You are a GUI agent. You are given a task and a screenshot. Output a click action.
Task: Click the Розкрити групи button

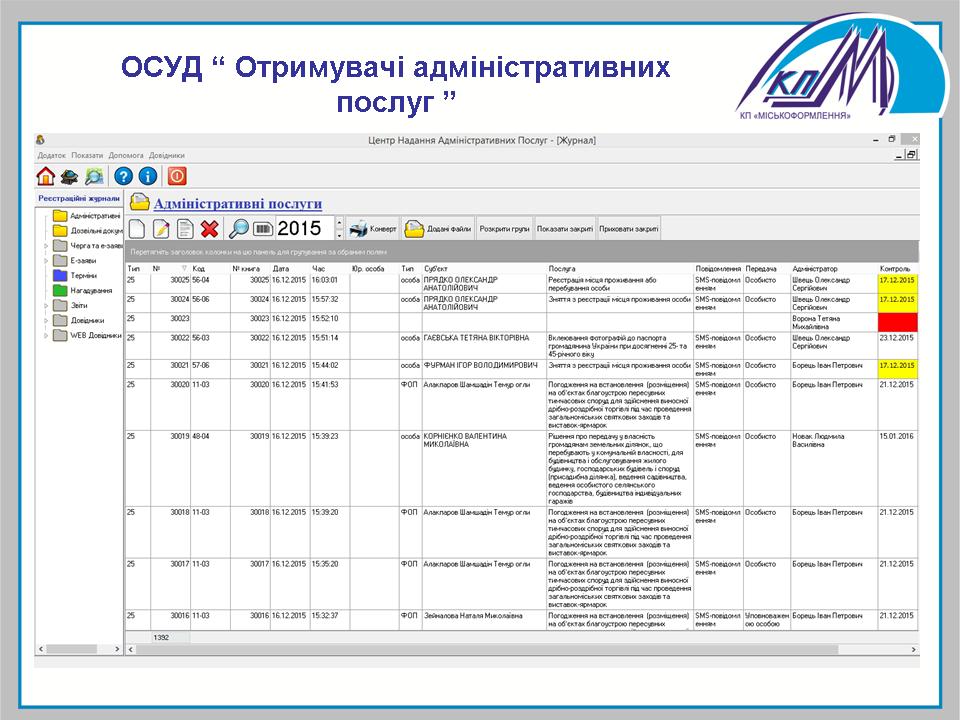[504, 229]
